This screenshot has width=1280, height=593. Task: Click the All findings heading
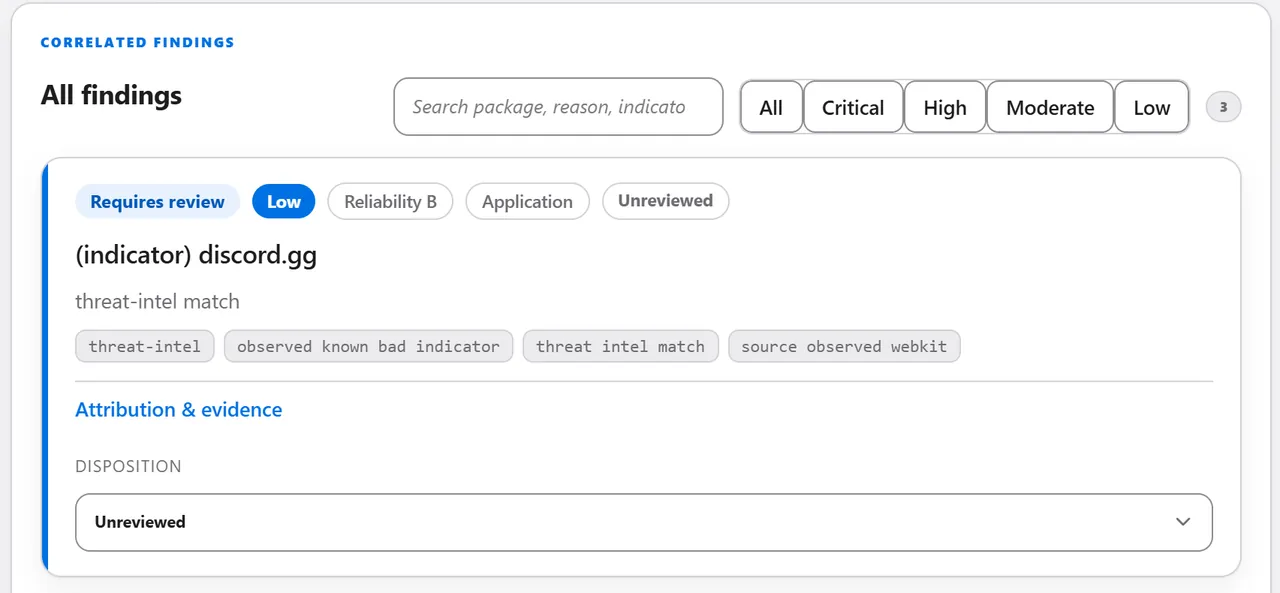click(111, 95)
